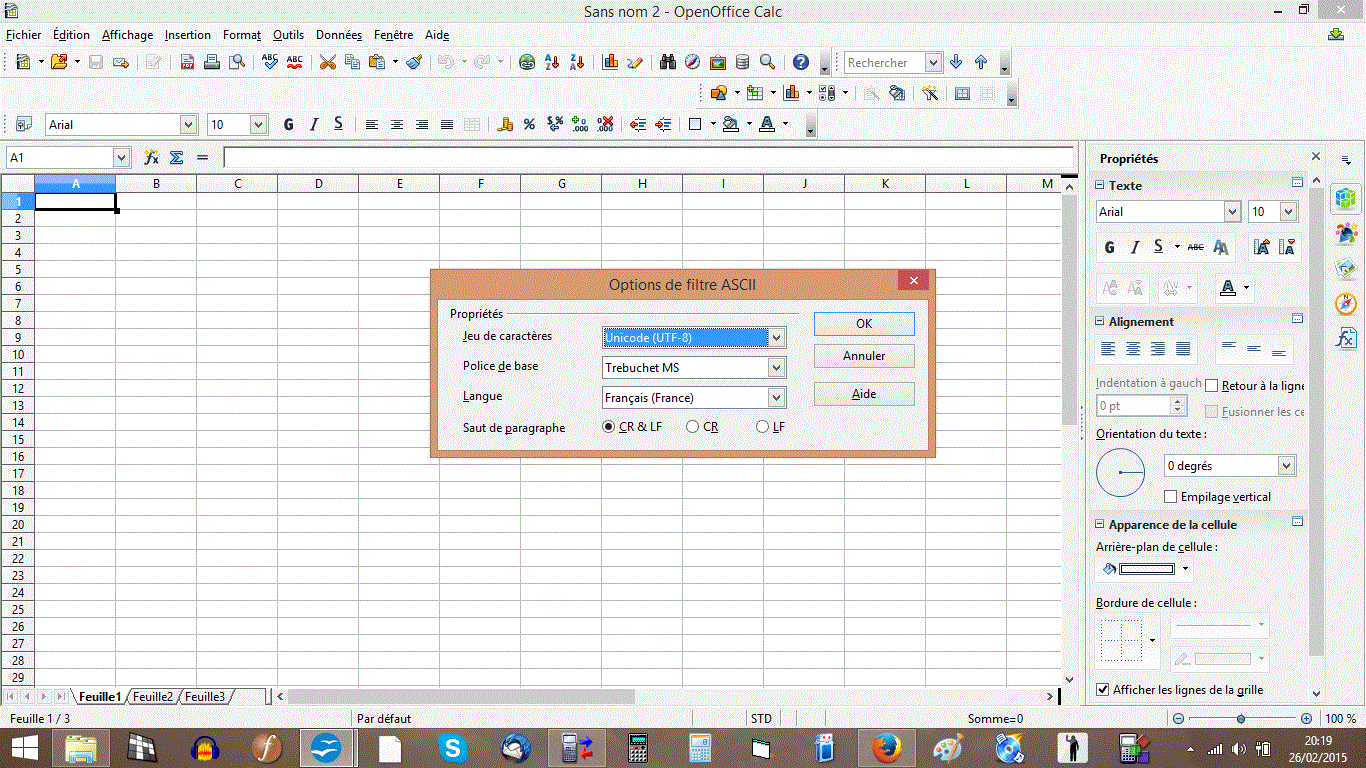Viewport: 1366px width, 768px height.
Task: Run the spellcheck ABC checkmark icon
Action: [269, 62]
